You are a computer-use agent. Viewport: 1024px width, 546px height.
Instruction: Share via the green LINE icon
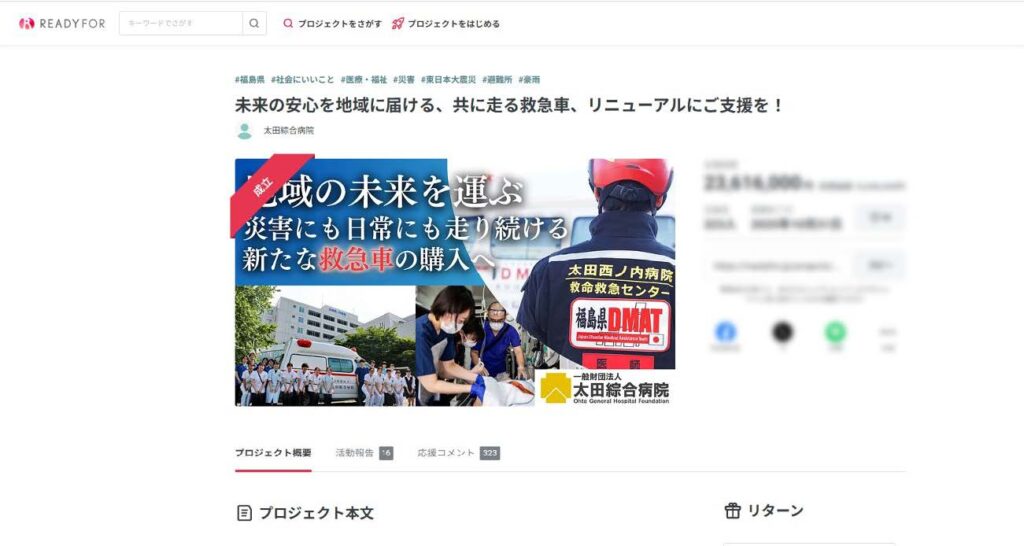835,332
